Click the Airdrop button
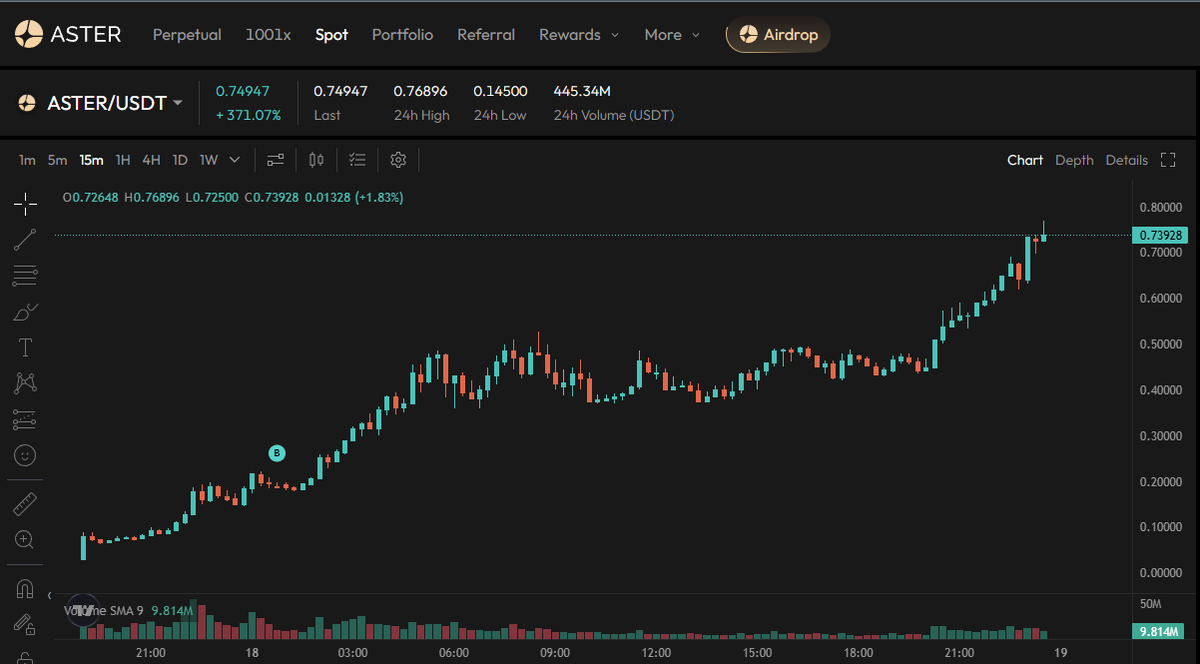1200x664 pixels. coord(777,34)
